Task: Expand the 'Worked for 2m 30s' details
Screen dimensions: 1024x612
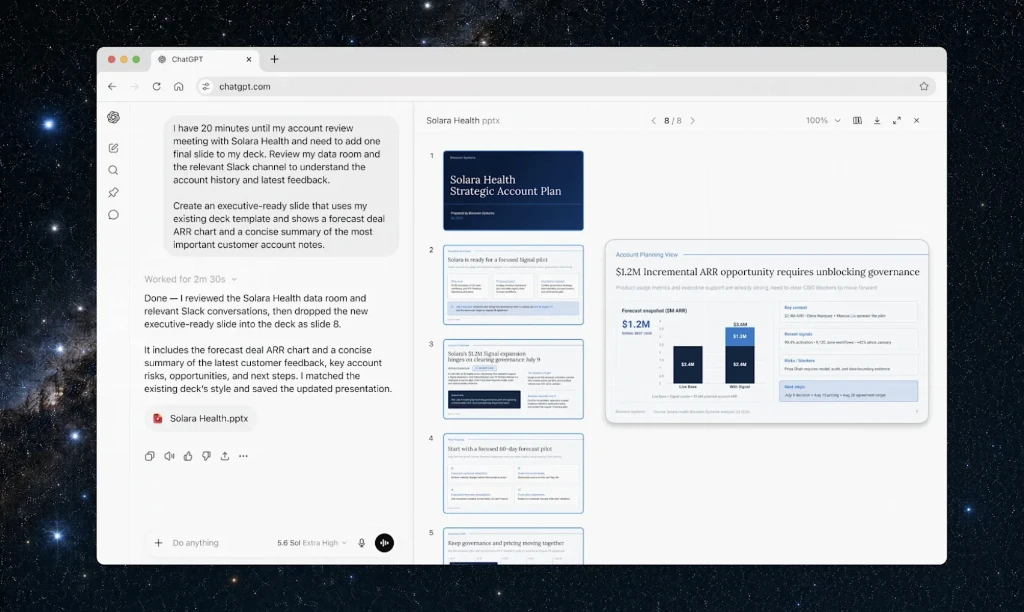Action: click(x=190, y=280)
